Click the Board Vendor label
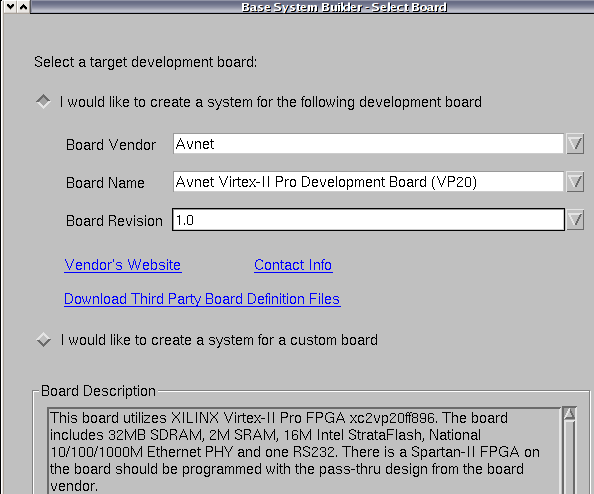Image resolution: width=594 pixels, height=494 pixels. [x=111, y=145]
